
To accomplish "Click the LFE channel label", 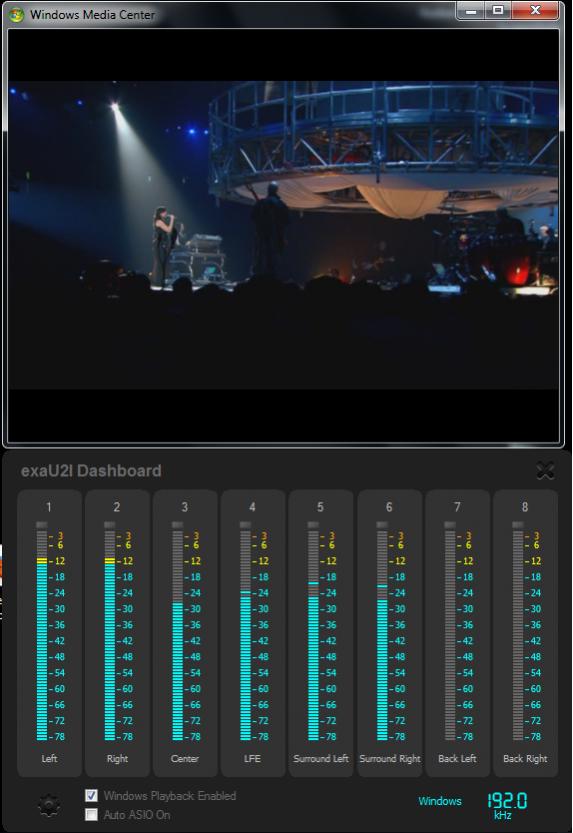I will [252, 758].
